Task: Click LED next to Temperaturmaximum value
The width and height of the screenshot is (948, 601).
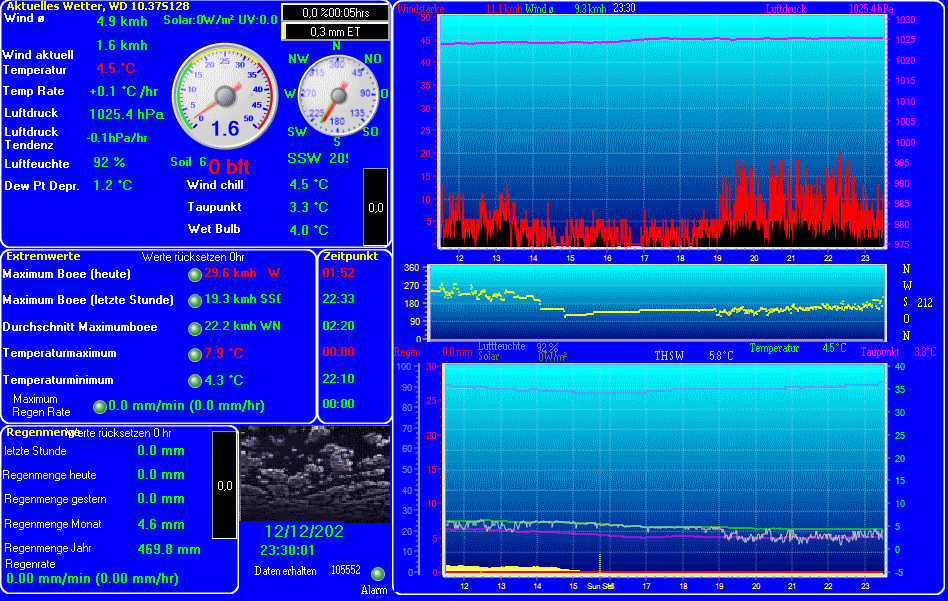Action: click(194, 354)
